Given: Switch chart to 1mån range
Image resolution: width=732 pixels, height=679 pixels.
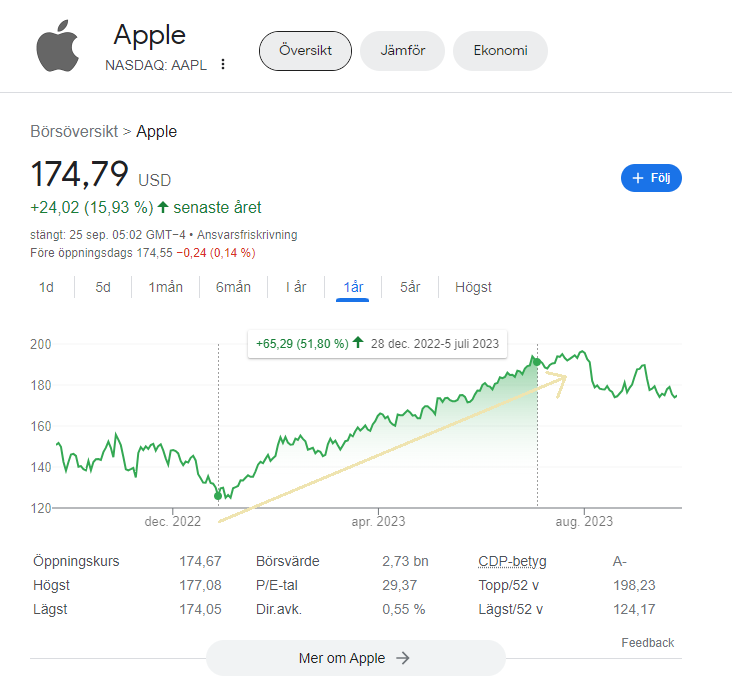Looking at the screenshot, I should tap(166, 287).
